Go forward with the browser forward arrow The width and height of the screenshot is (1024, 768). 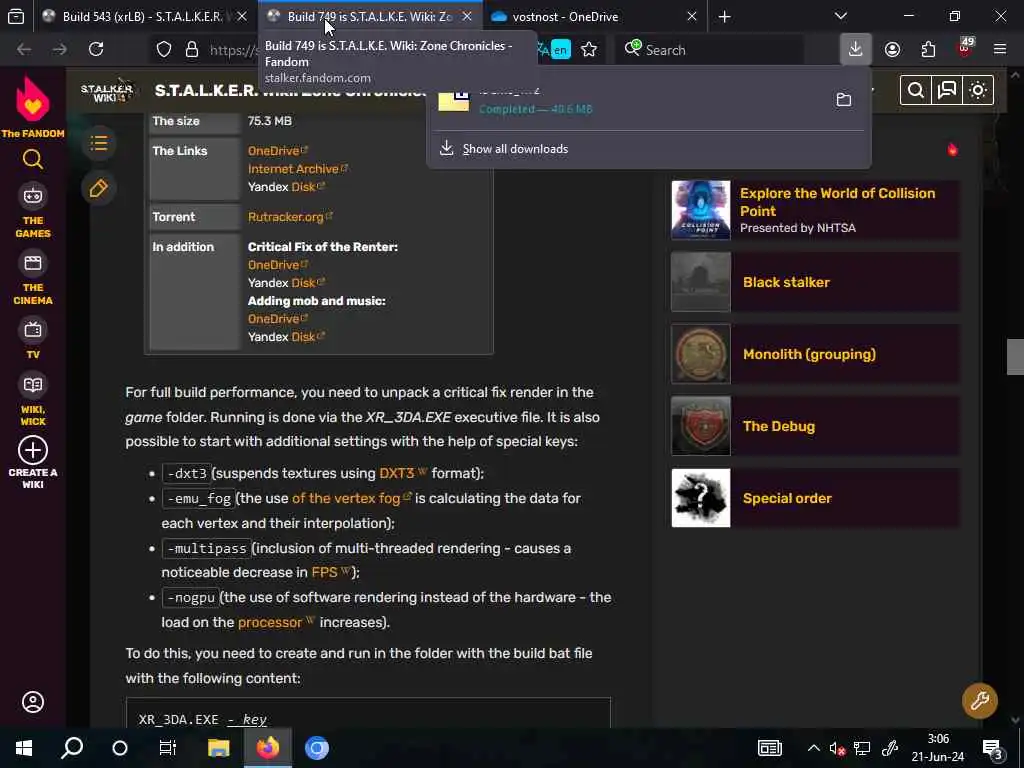(59, 49)
